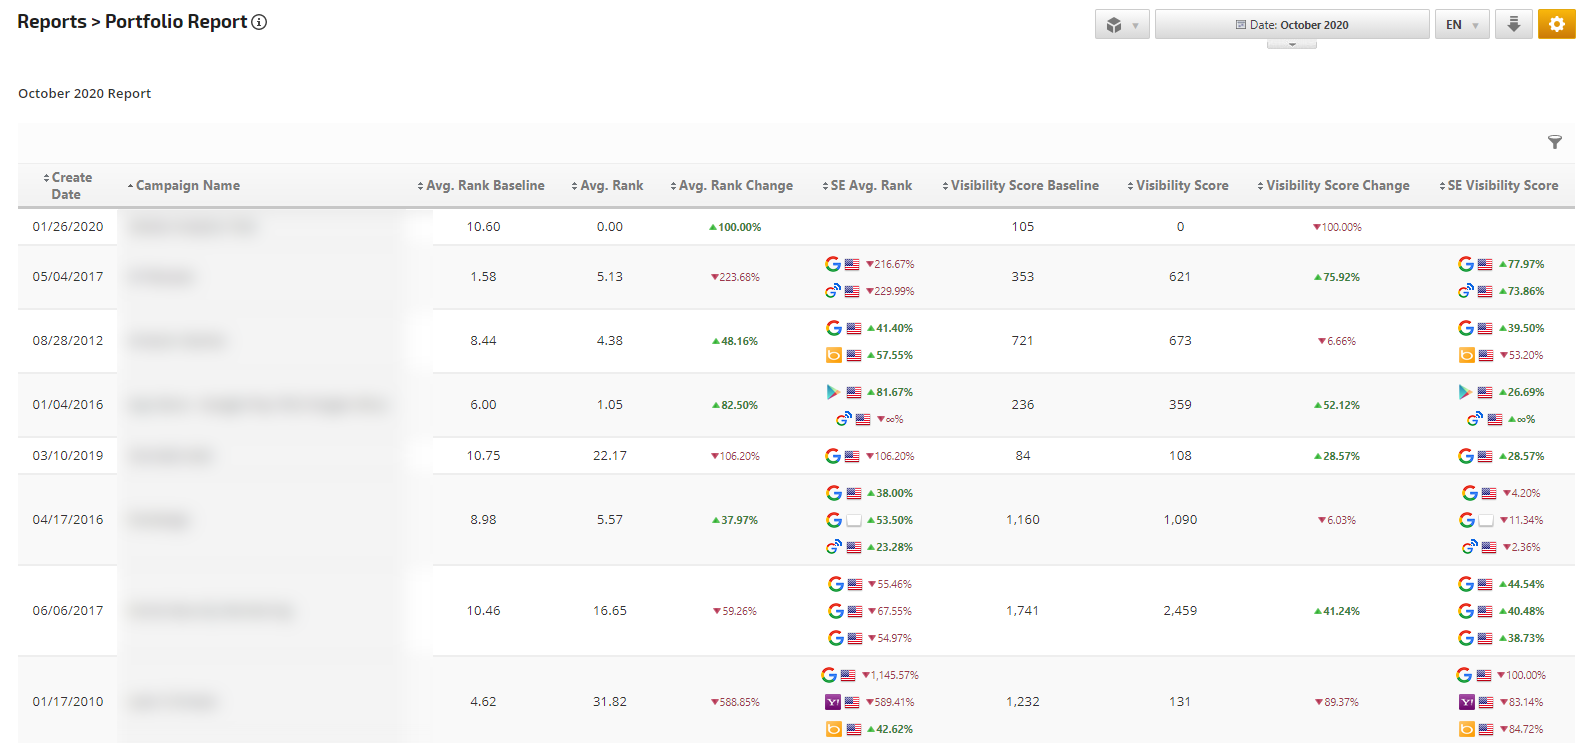Click the table filter funnel icon
This screenshot has height=743, width=1593.
point(1554,142)
